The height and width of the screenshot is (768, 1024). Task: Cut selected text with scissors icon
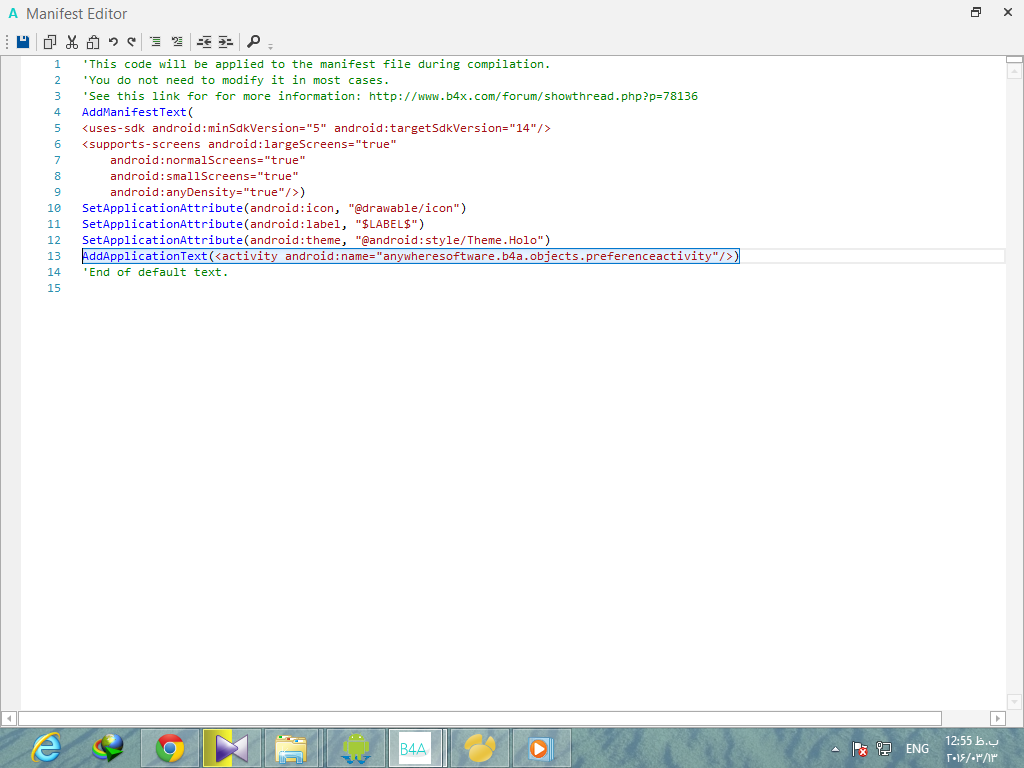[72, 42]
